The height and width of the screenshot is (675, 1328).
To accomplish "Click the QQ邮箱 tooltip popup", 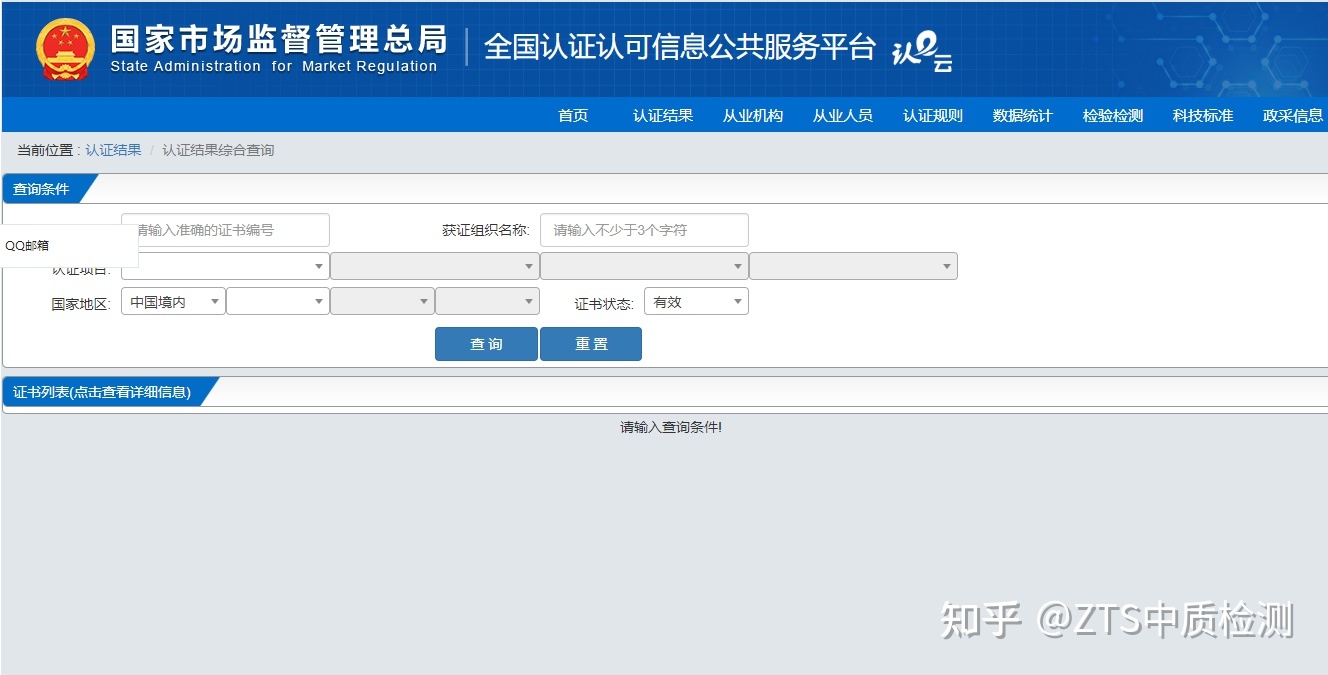I will click(x=69, y=245).
